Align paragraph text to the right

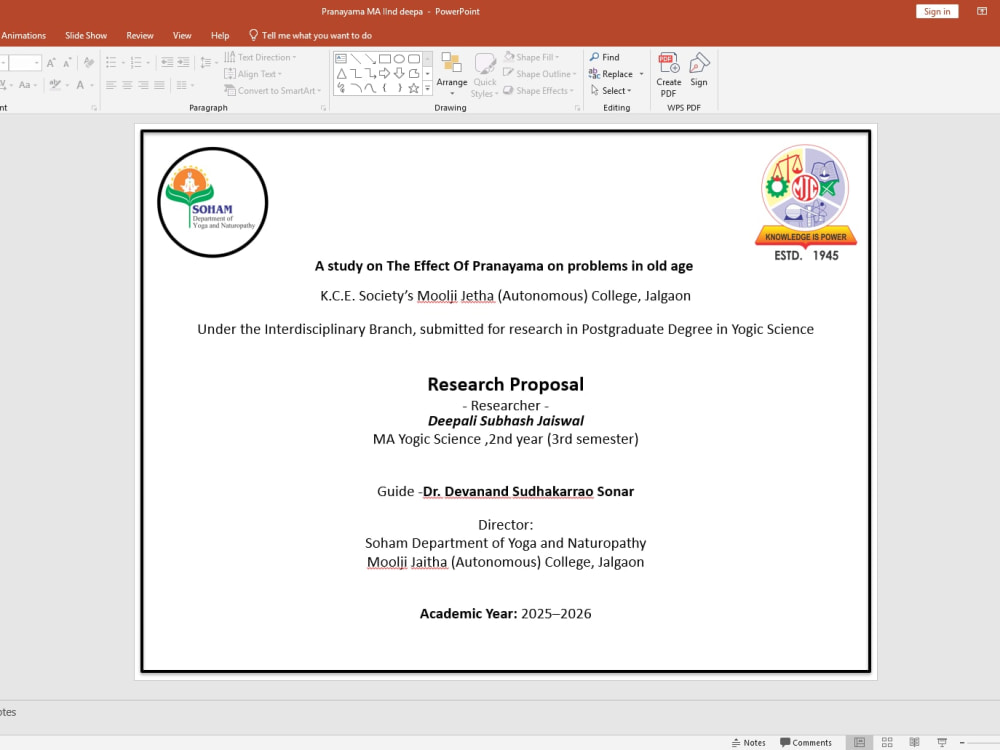tap(143, 85)
